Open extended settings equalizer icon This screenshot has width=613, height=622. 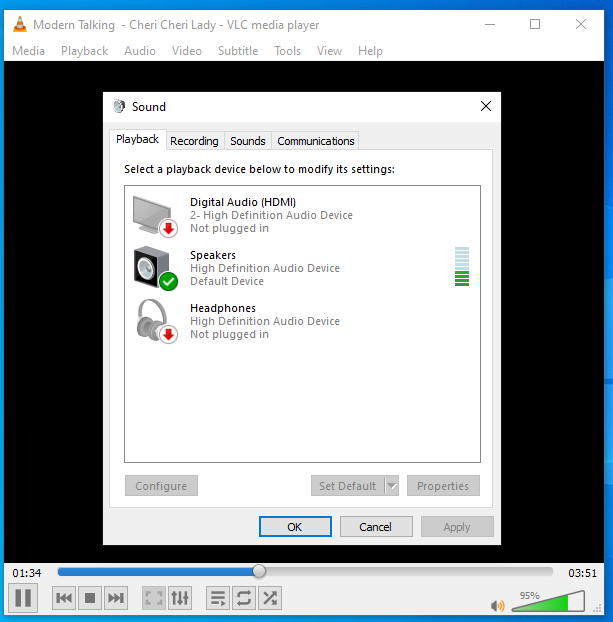(180, 598)
